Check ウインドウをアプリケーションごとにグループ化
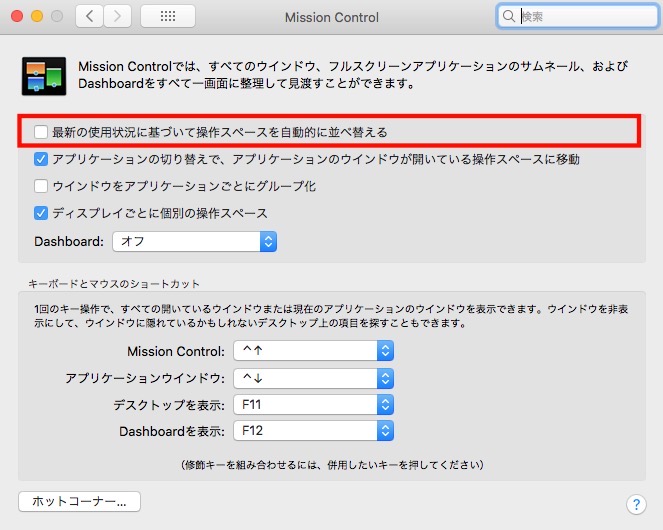 coord(41,186)
